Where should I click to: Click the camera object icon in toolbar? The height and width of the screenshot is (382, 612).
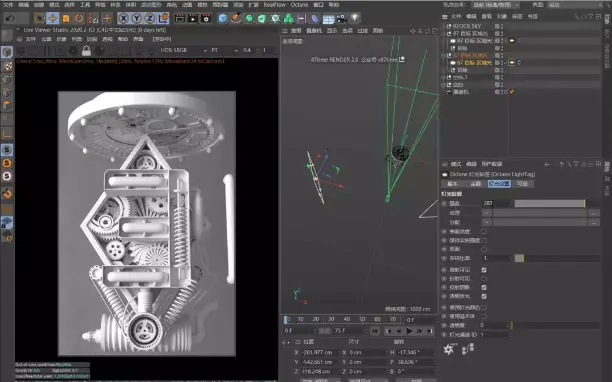tap(342, 18)
